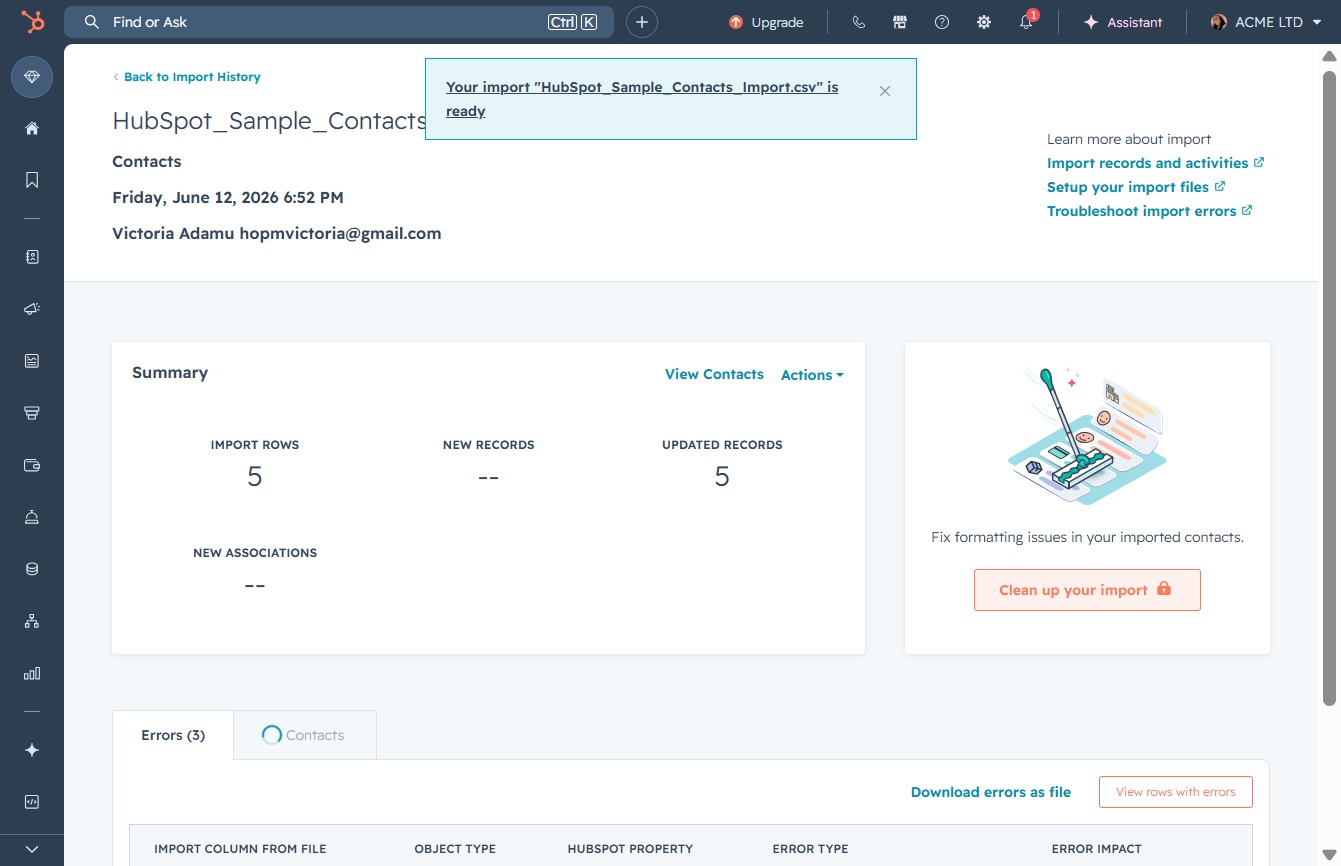Click the 'ERROR IMPACT' column header
The height and width of the screenshot is (866, 1341).
point(1096,849)
